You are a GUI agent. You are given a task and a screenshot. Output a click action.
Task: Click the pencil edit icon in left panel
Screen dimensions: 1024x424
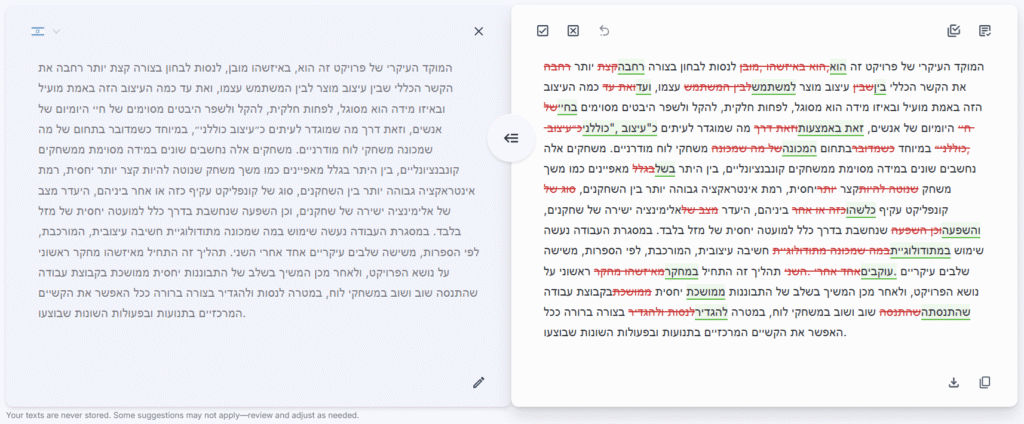pyautogui.click(x=478, y=382)
